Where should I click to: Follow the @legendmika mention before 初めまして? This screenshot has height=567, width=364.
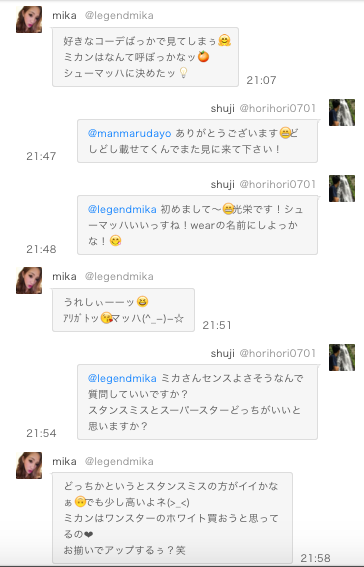click(x=122, y=209)
